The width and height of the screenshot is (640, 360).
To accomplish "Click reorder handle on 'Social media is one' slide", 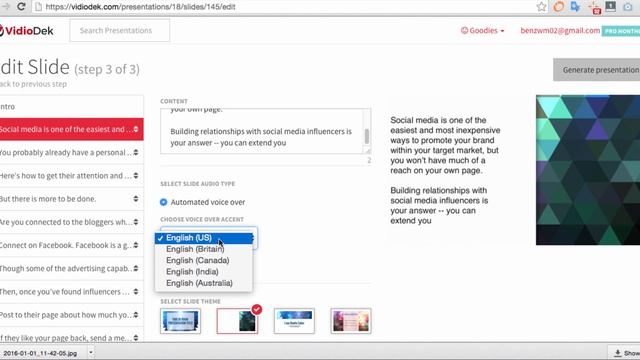I will click(x=136, y=129).
